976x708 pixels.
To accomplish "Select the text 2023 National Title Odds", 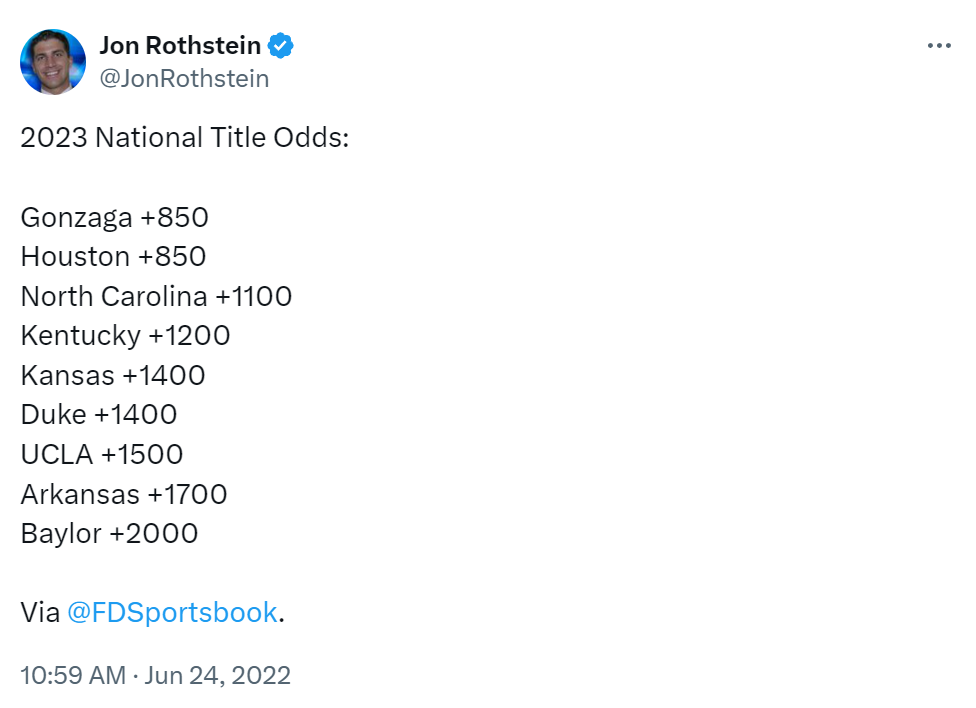I will (183, 137).
